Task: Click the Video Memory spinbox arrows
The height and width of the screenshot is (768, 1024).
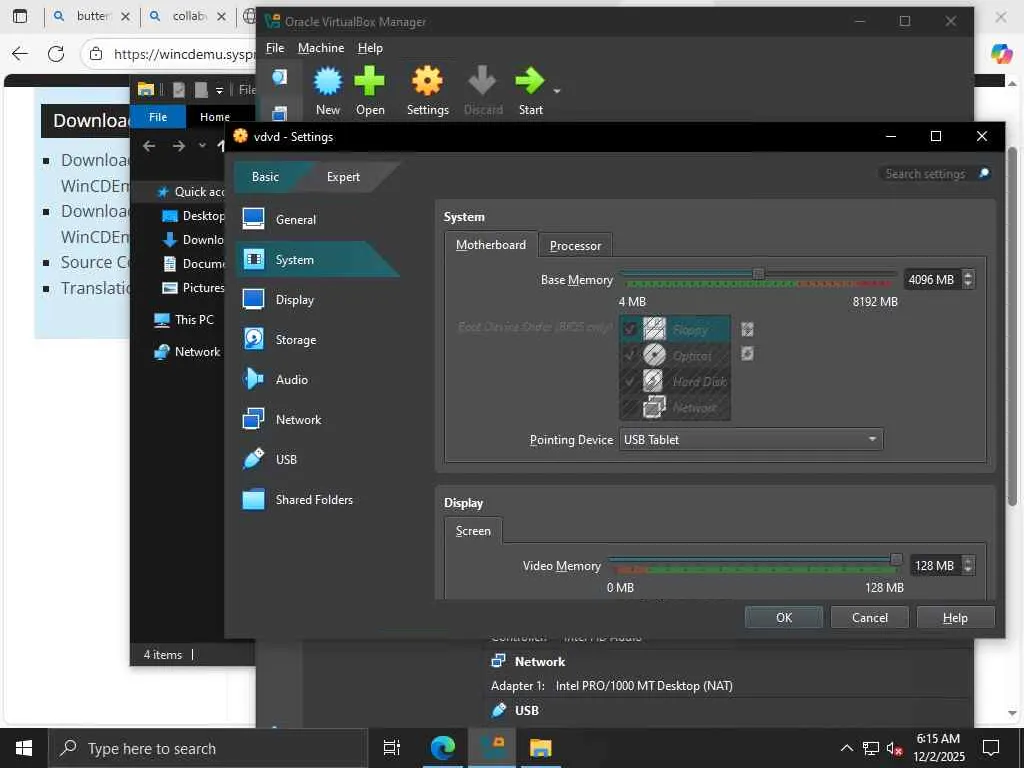Action: [x=968, y=566]
